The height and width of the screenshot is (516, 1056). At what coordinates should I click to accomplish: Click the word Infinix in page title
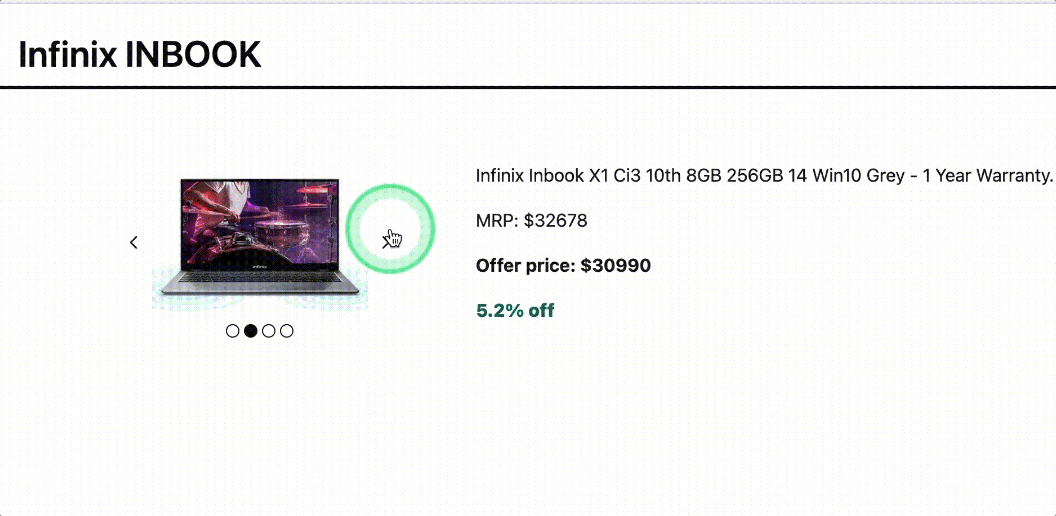pos(67,55)
